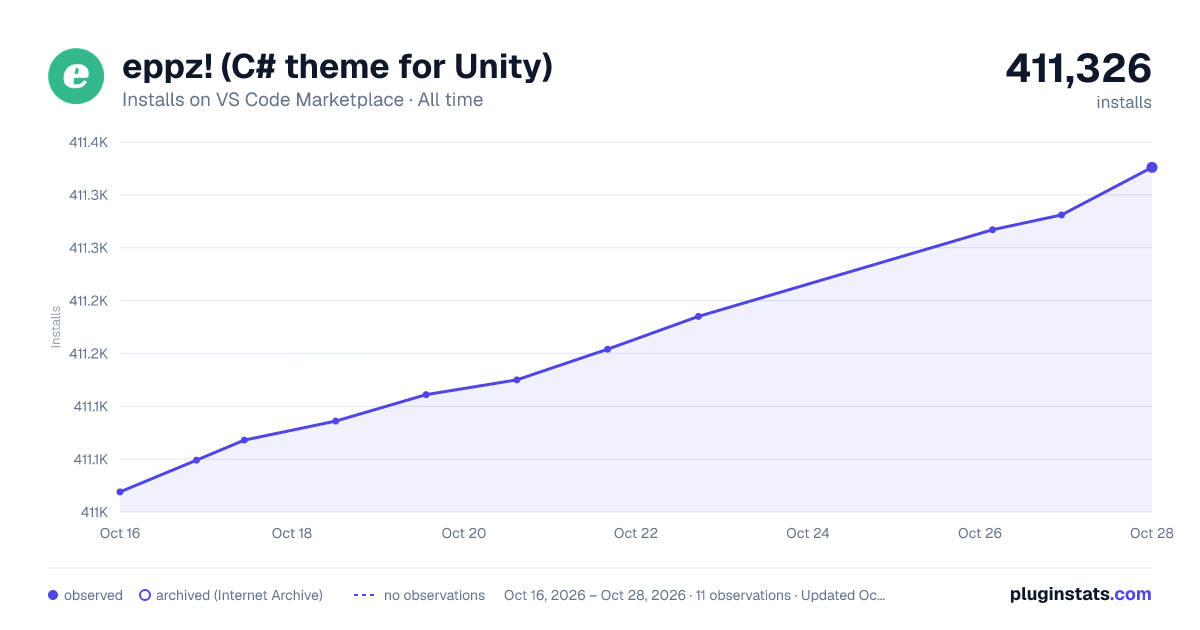Click the 'installs' label under the total
This screenshot has width=1200, height=630.
(1124, 102)
